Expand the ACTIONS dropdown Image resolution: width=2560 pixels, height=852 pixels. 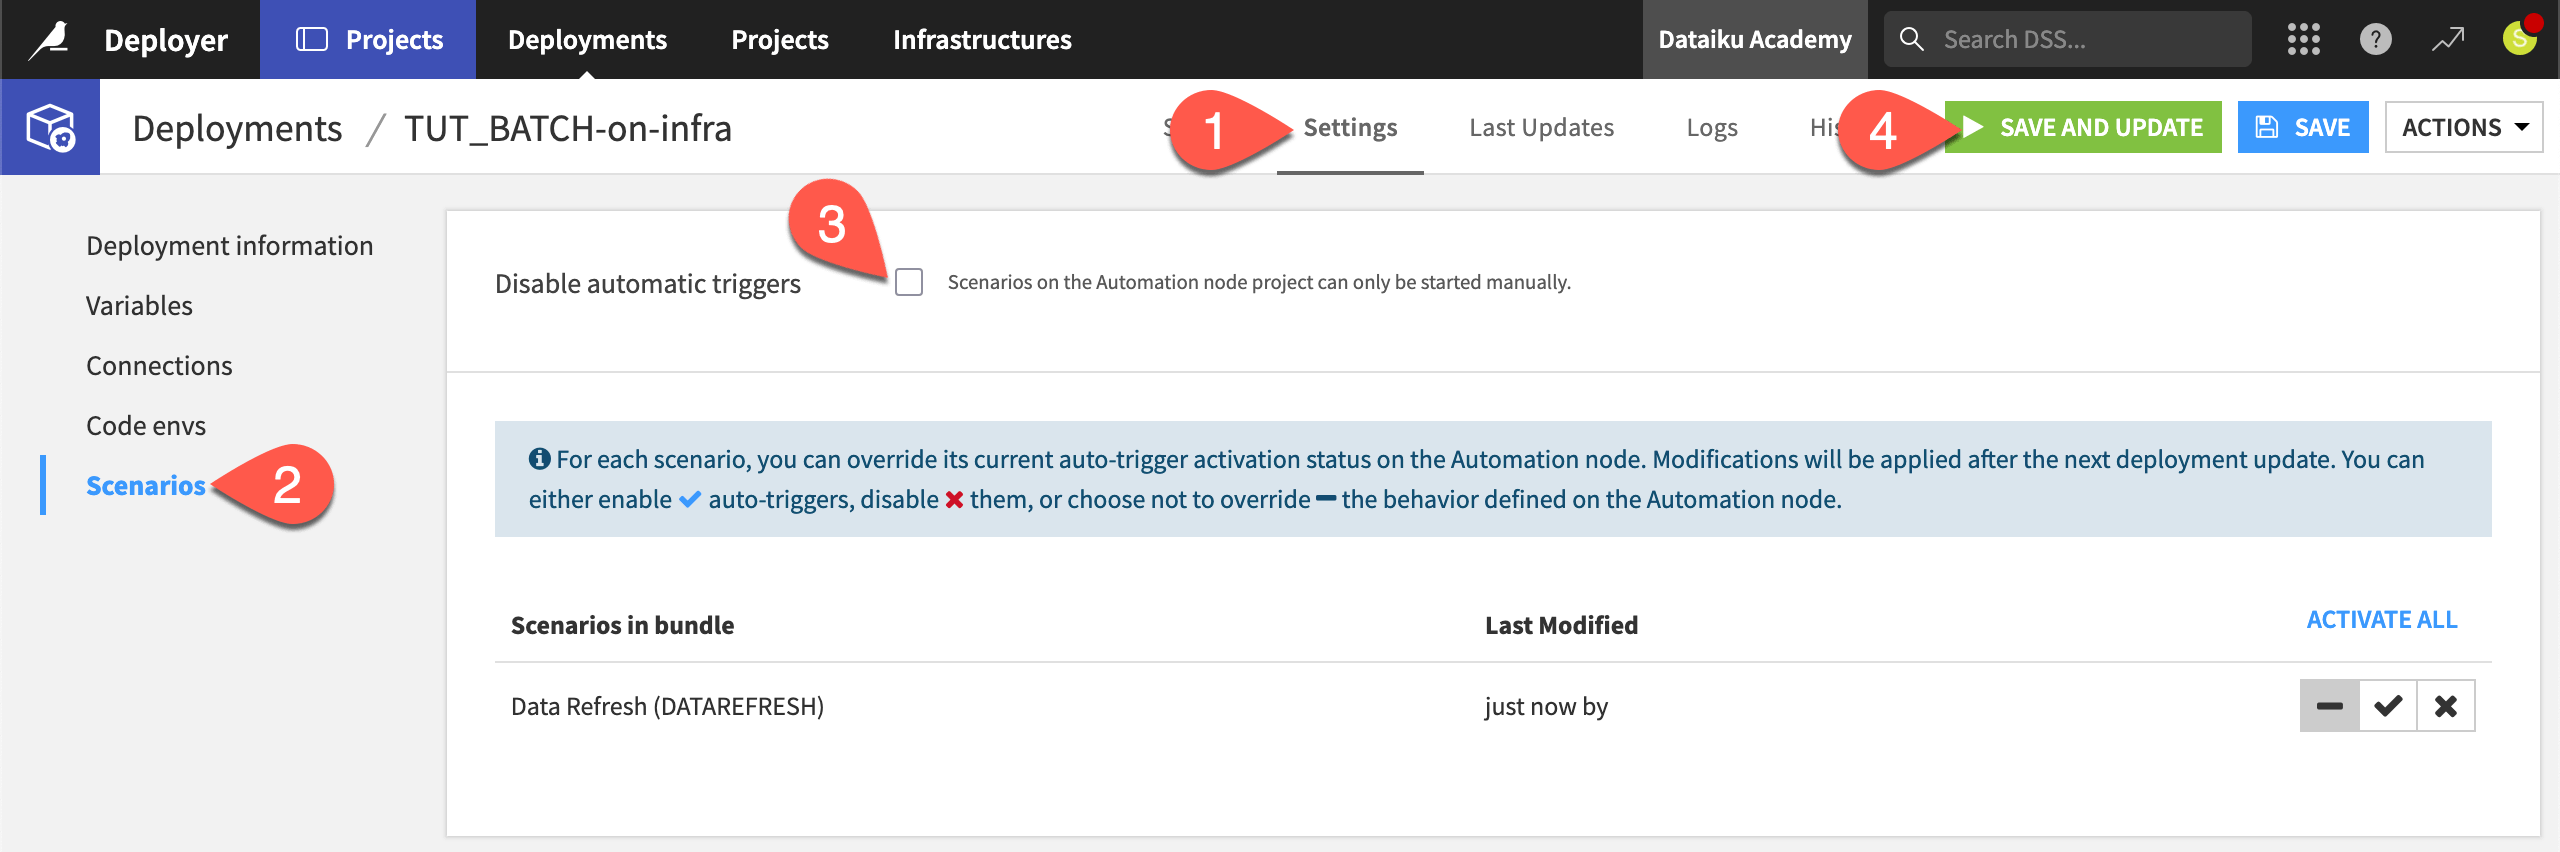(2463, 128)
